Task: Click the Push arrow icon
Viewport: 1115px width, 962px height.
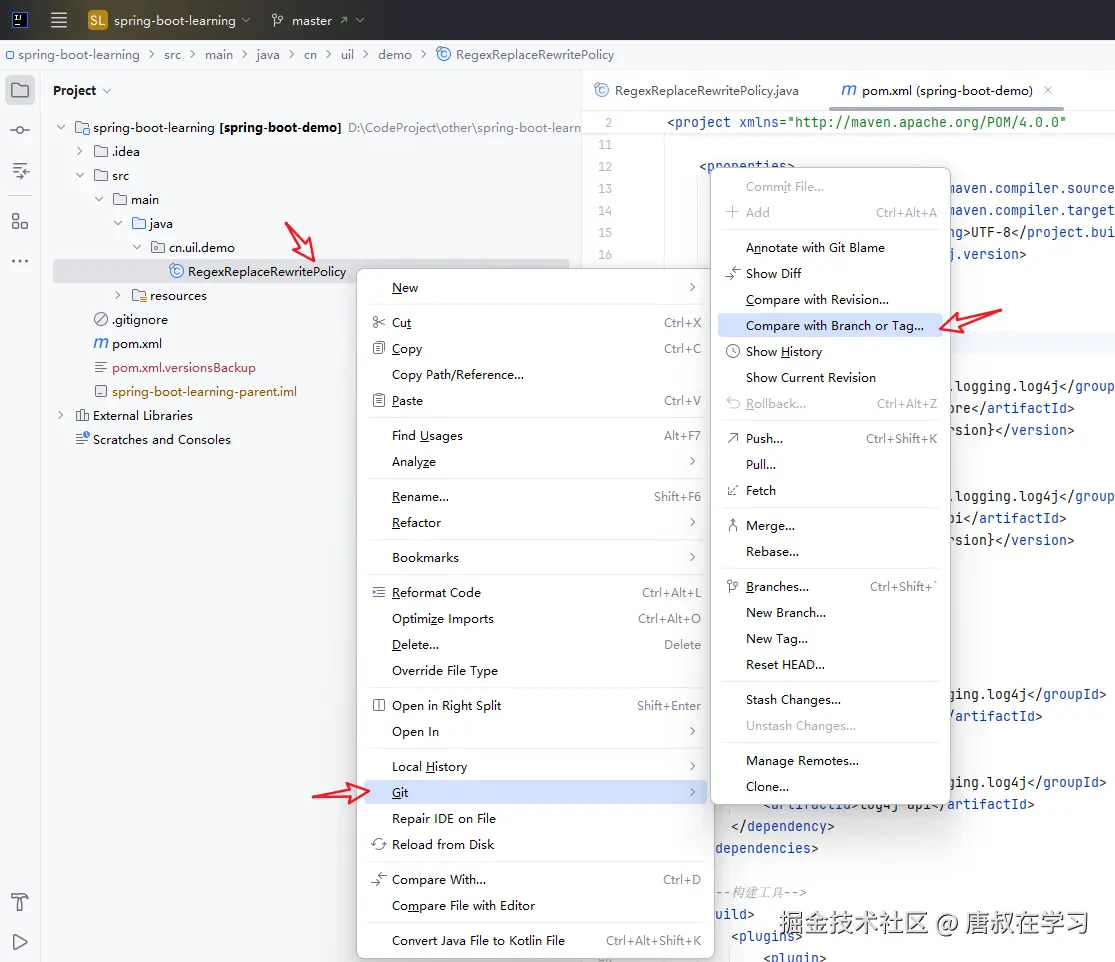Action: [732, 438]
